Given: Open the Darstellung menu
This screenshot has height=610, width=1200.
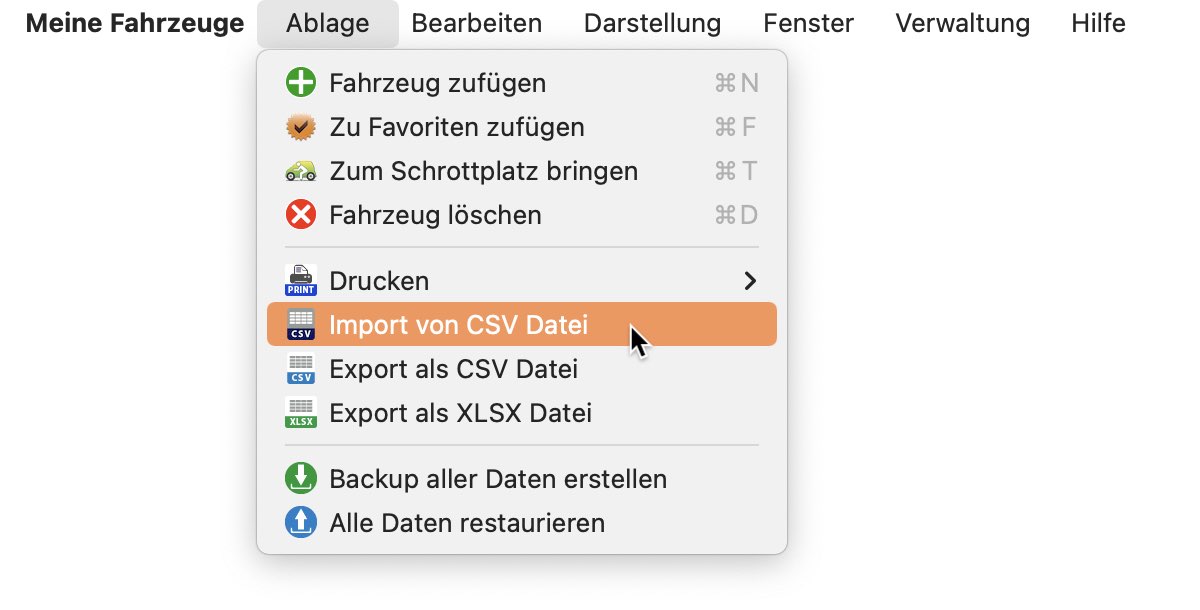Looking at the screenshot, I should [652, 23].
